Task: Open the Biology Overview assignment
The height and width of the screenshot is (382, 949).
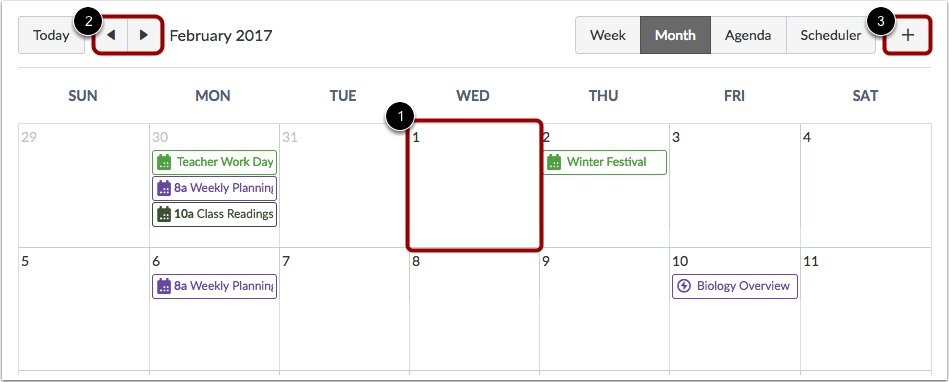Action: click(735, 286)
